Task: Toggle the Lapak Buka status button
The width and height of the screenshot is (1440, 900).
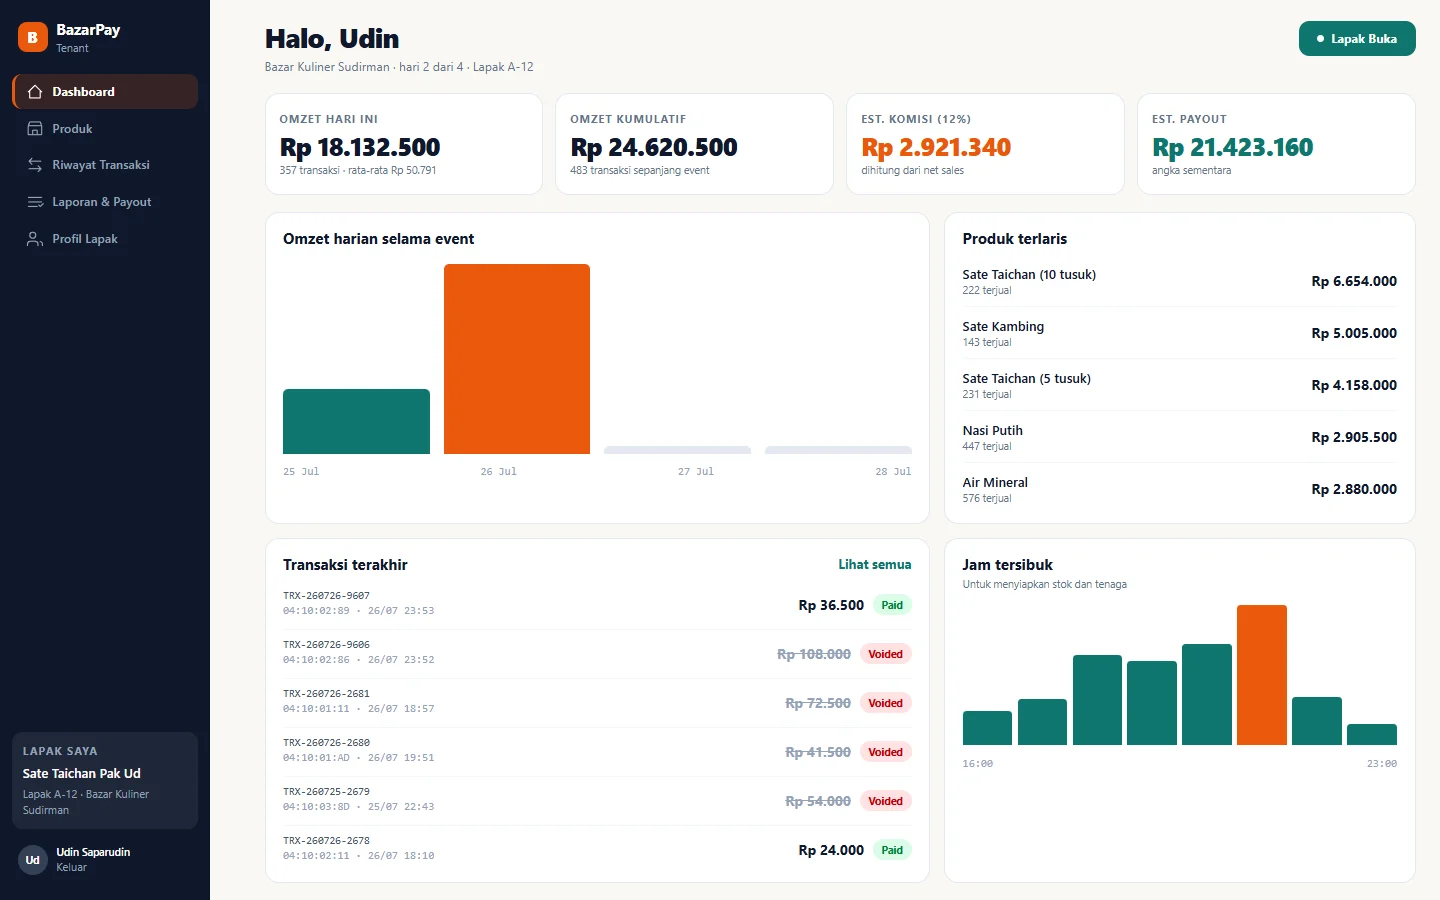Action: coord(1357,39)
